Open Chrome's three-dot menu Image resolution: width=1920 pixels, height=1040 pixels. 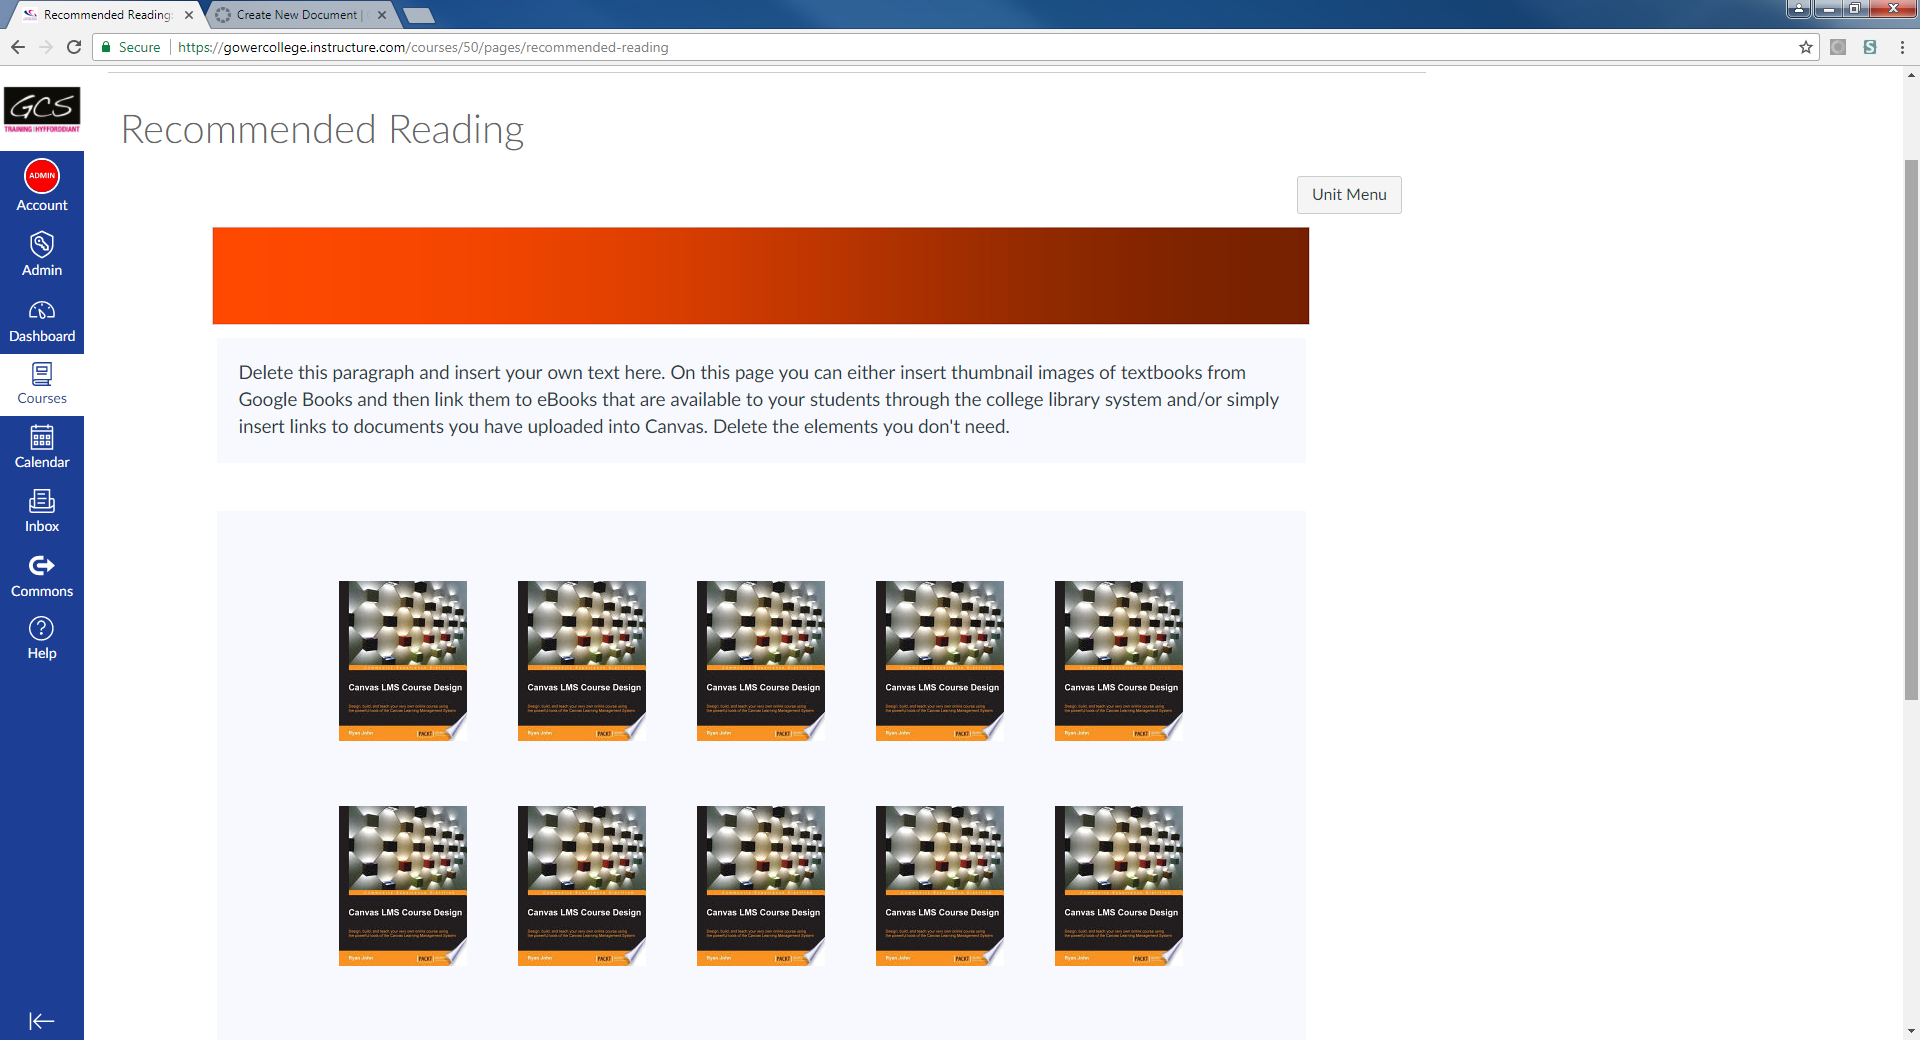[1901, 47]
